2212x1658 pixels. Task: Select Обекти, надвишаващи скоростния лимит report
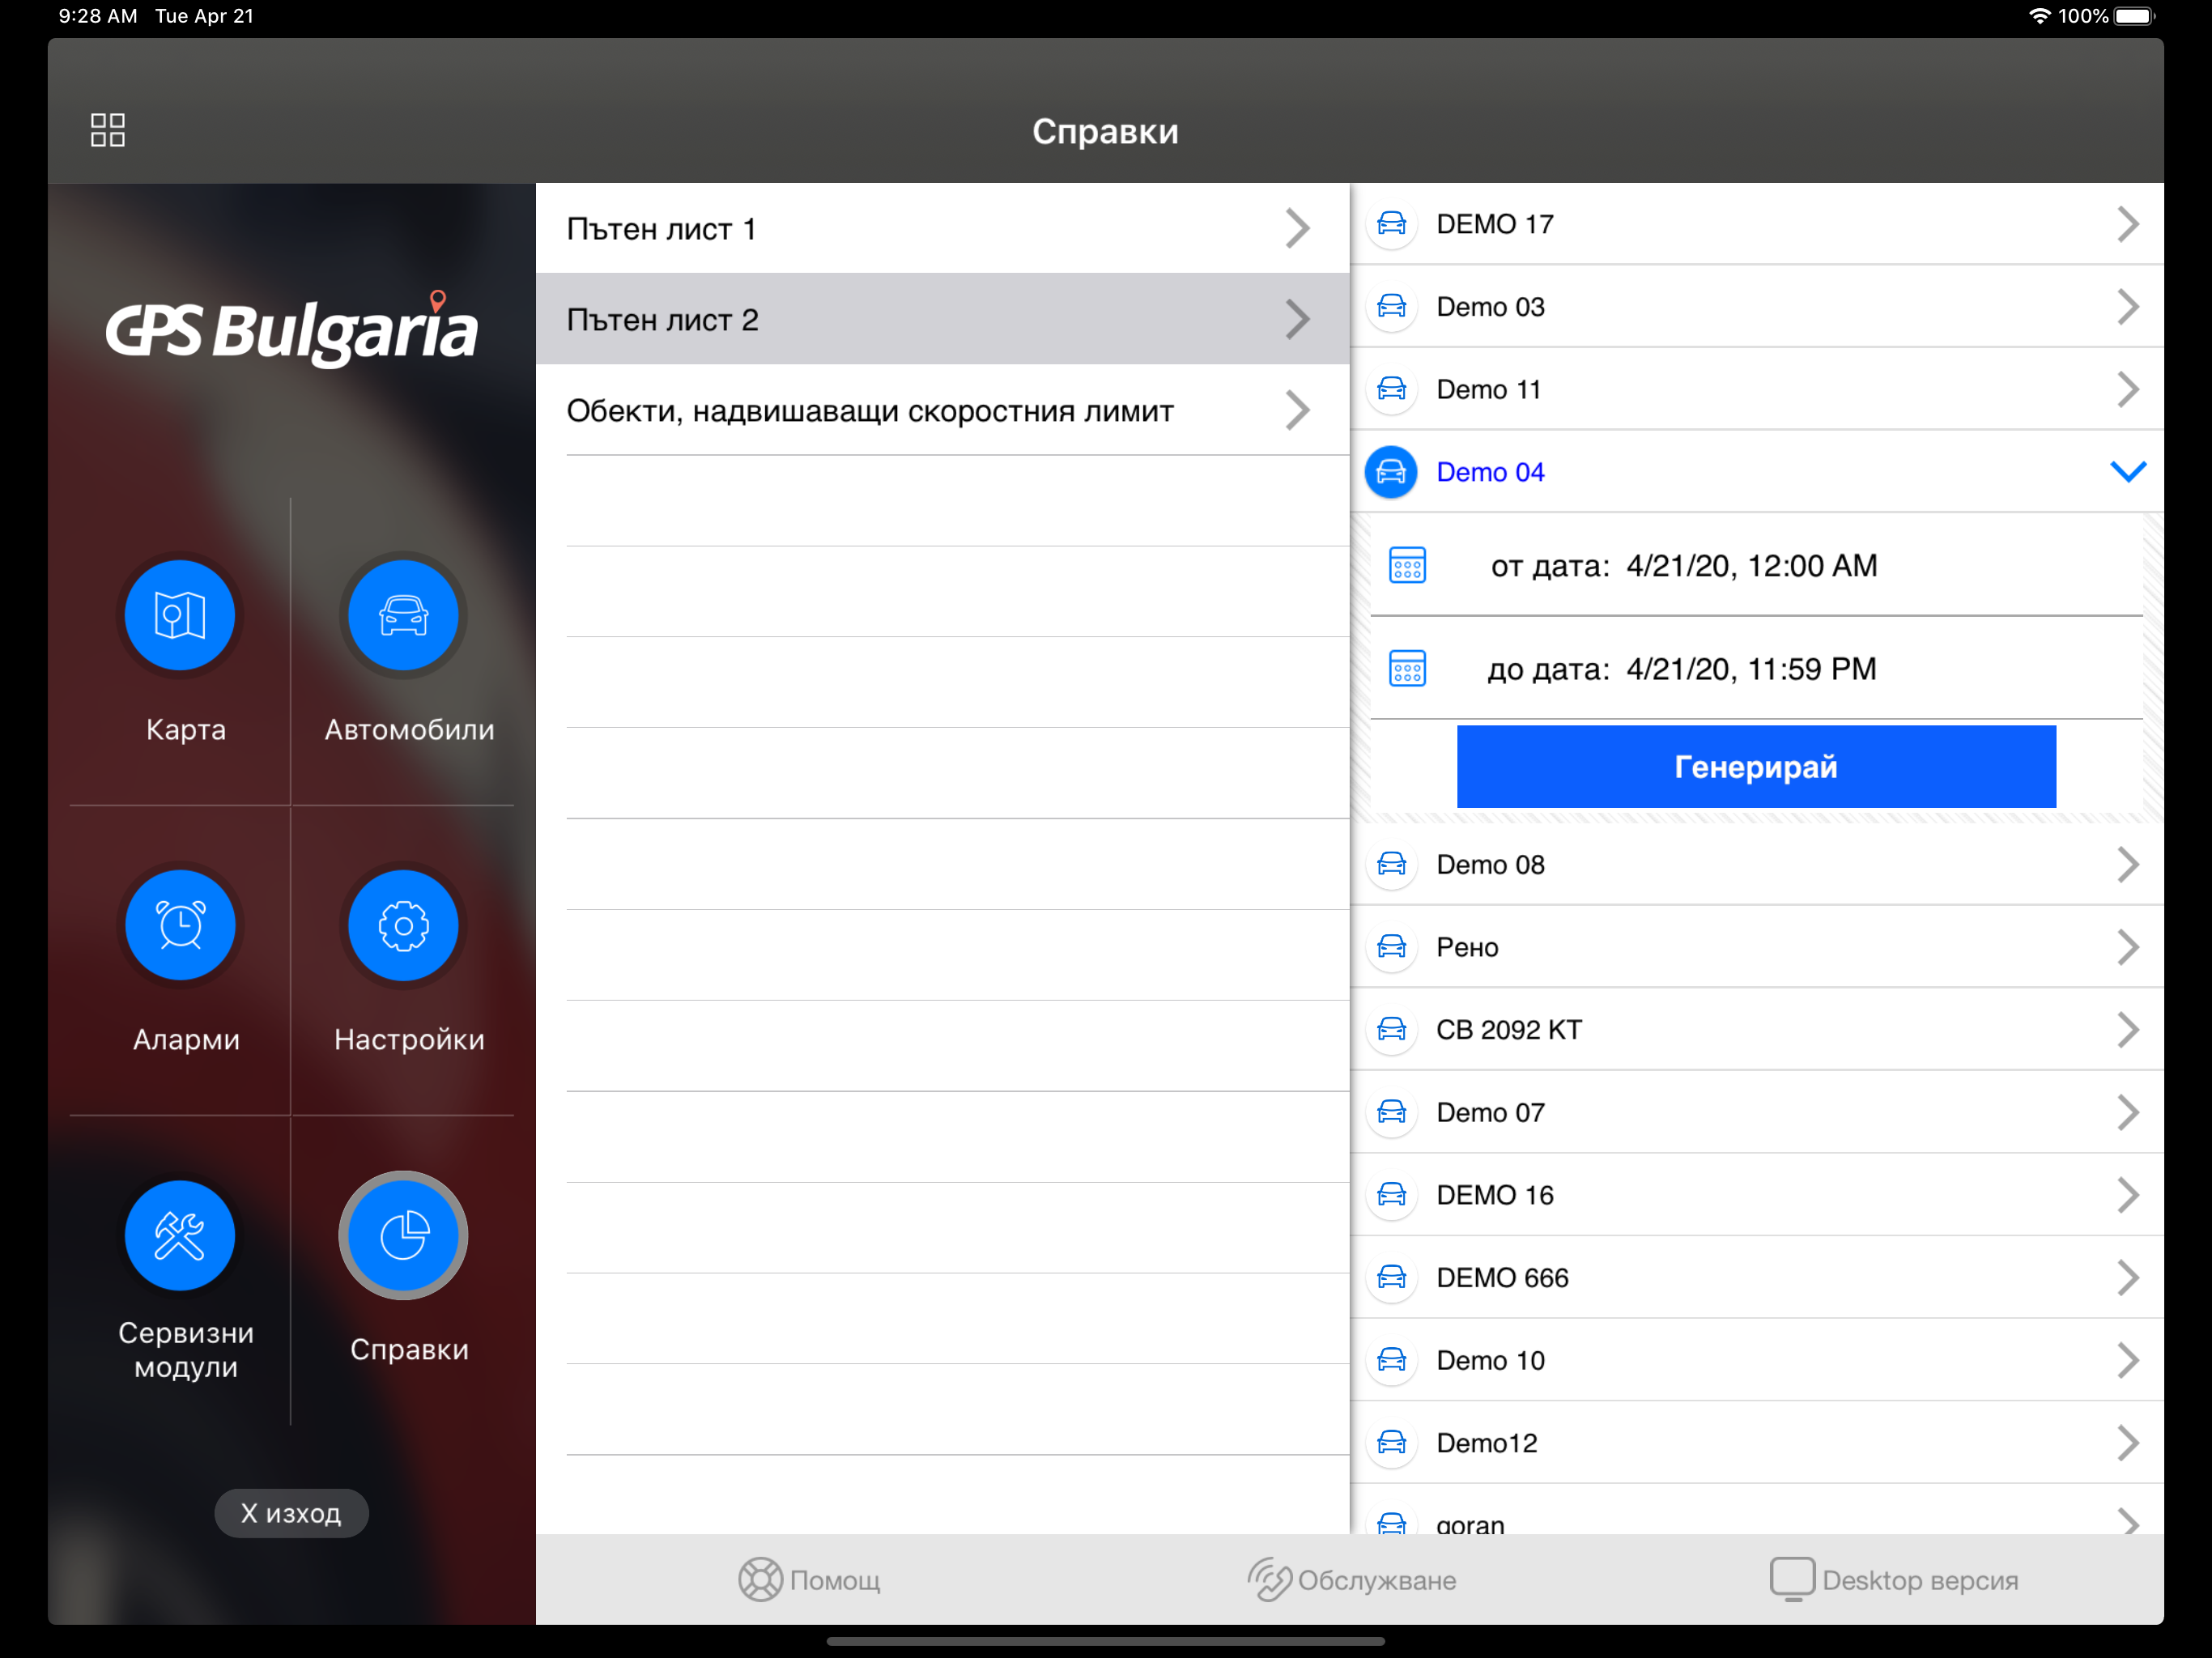point(942,410)
